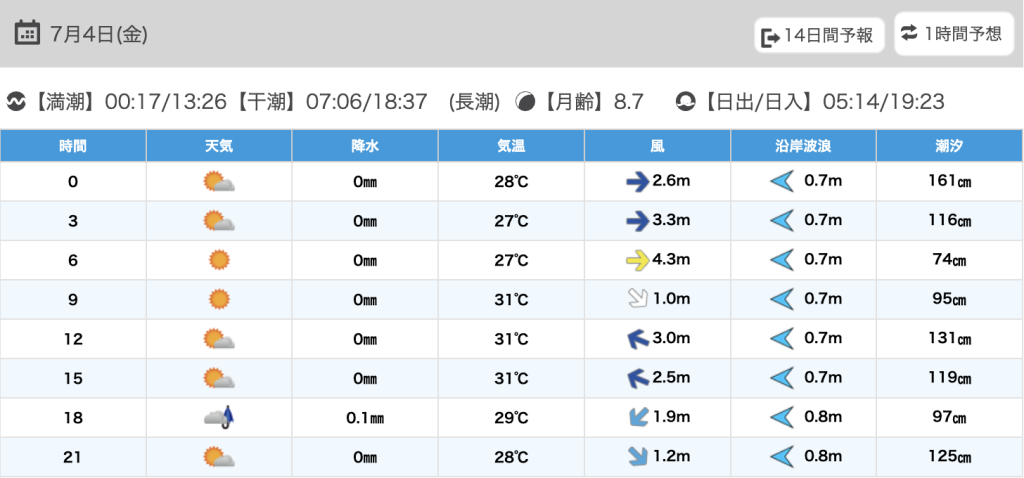Click the yellow wind arrow showing 4.3m
1024x478 pixels.
pos(636,260)
